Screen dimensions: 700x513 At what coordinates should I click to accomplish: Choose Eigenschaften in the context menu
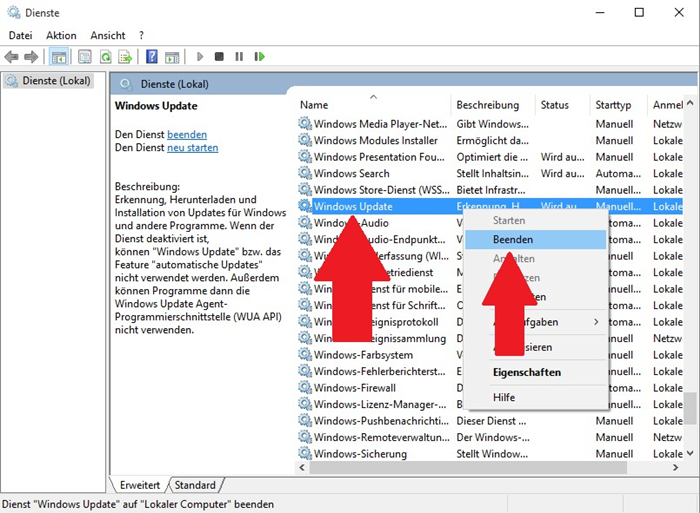click(x=536, y=372)
